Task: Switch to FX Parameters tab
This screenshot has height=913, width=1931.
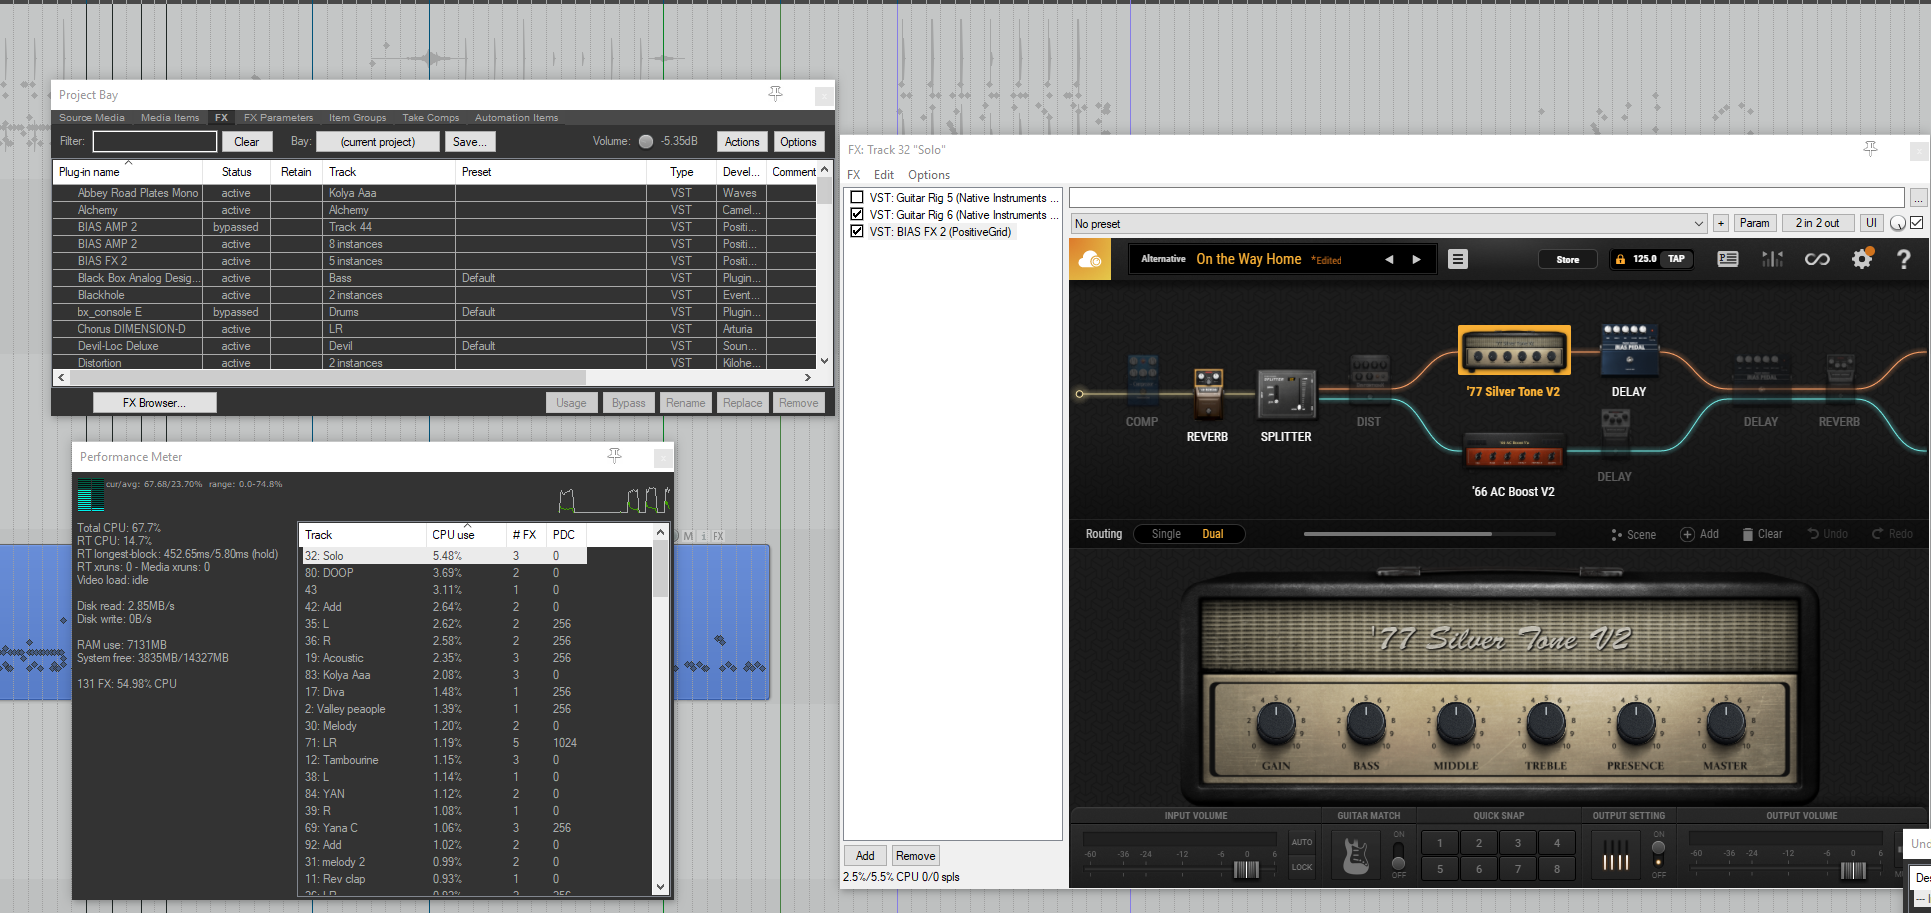Action: (278, 118)
